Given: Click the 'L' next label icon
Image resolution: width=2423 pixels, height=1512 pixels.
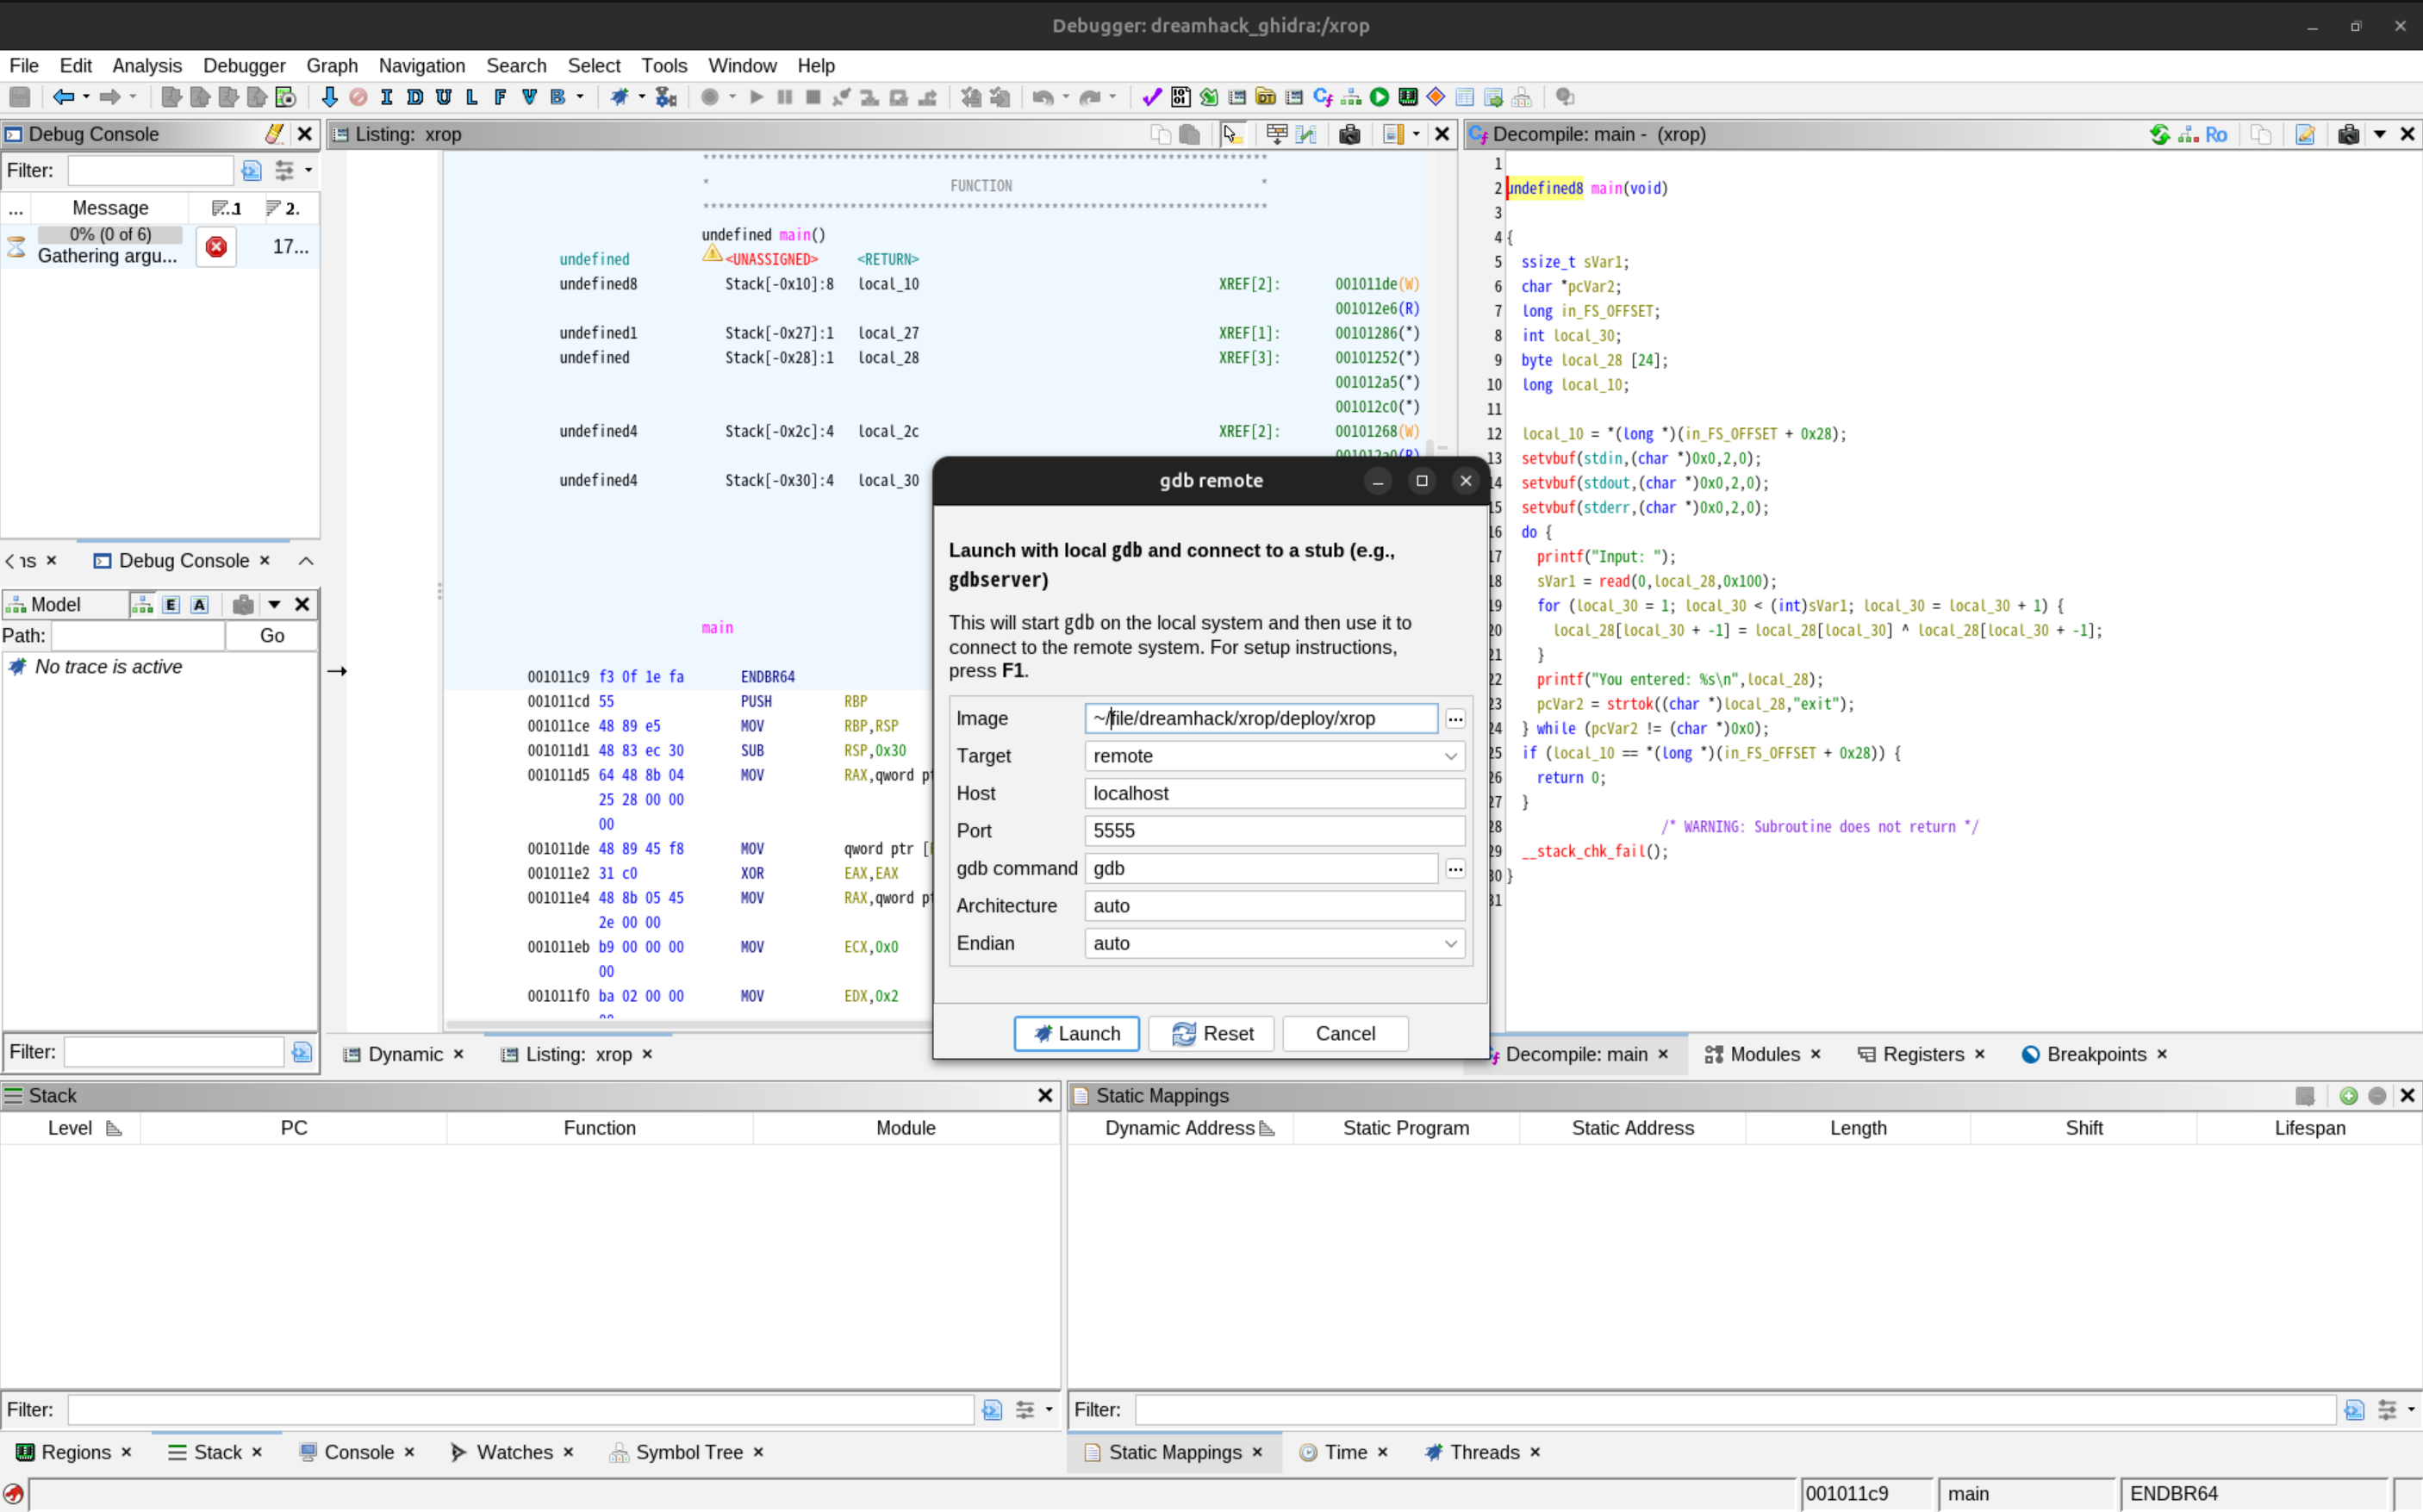Looking at the screenshot, I should [x=472, y=97].
